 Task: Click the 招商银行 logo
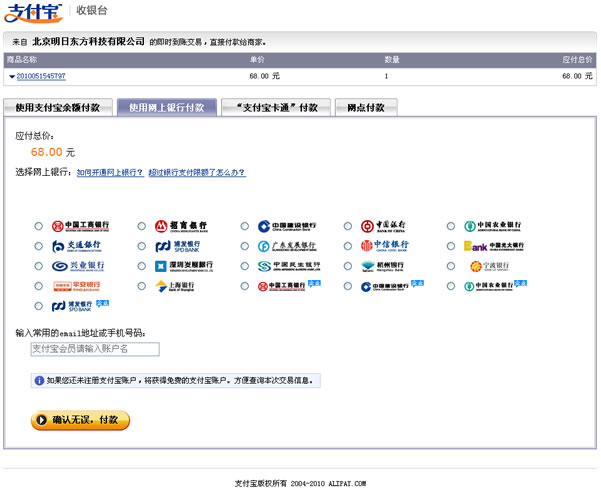[x=181, y=226]
